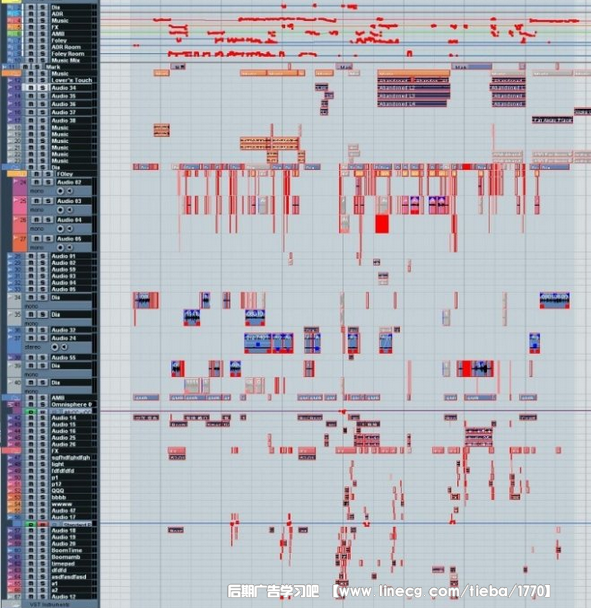Click red color cell of Music group track
Image resolution: width=591 pixels, height=608 pixels.
point(14,20)
